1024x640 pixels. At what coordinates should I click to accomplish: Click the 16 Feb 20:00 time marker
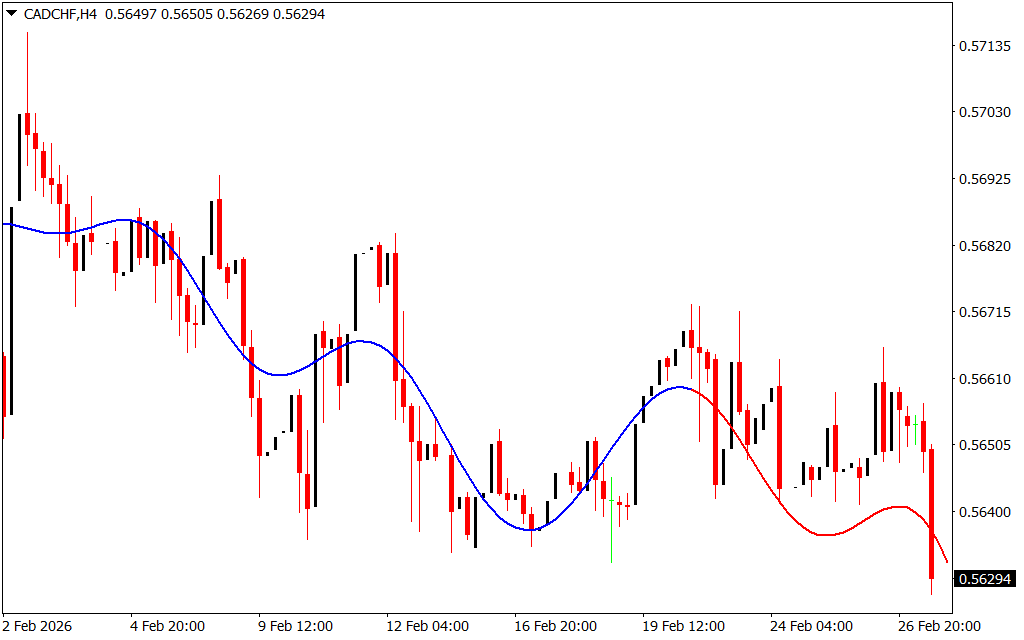point(555,626)
